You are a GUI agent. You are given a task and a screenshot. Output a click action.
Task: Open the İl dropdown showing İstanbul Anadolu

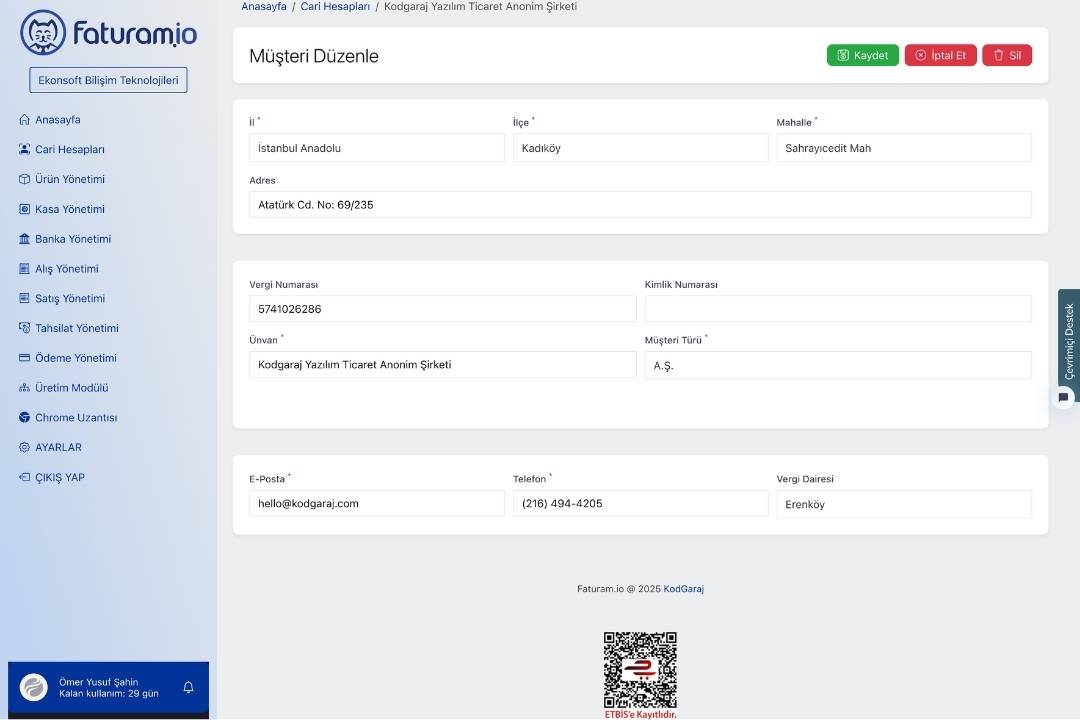click(x=377, y=147)
